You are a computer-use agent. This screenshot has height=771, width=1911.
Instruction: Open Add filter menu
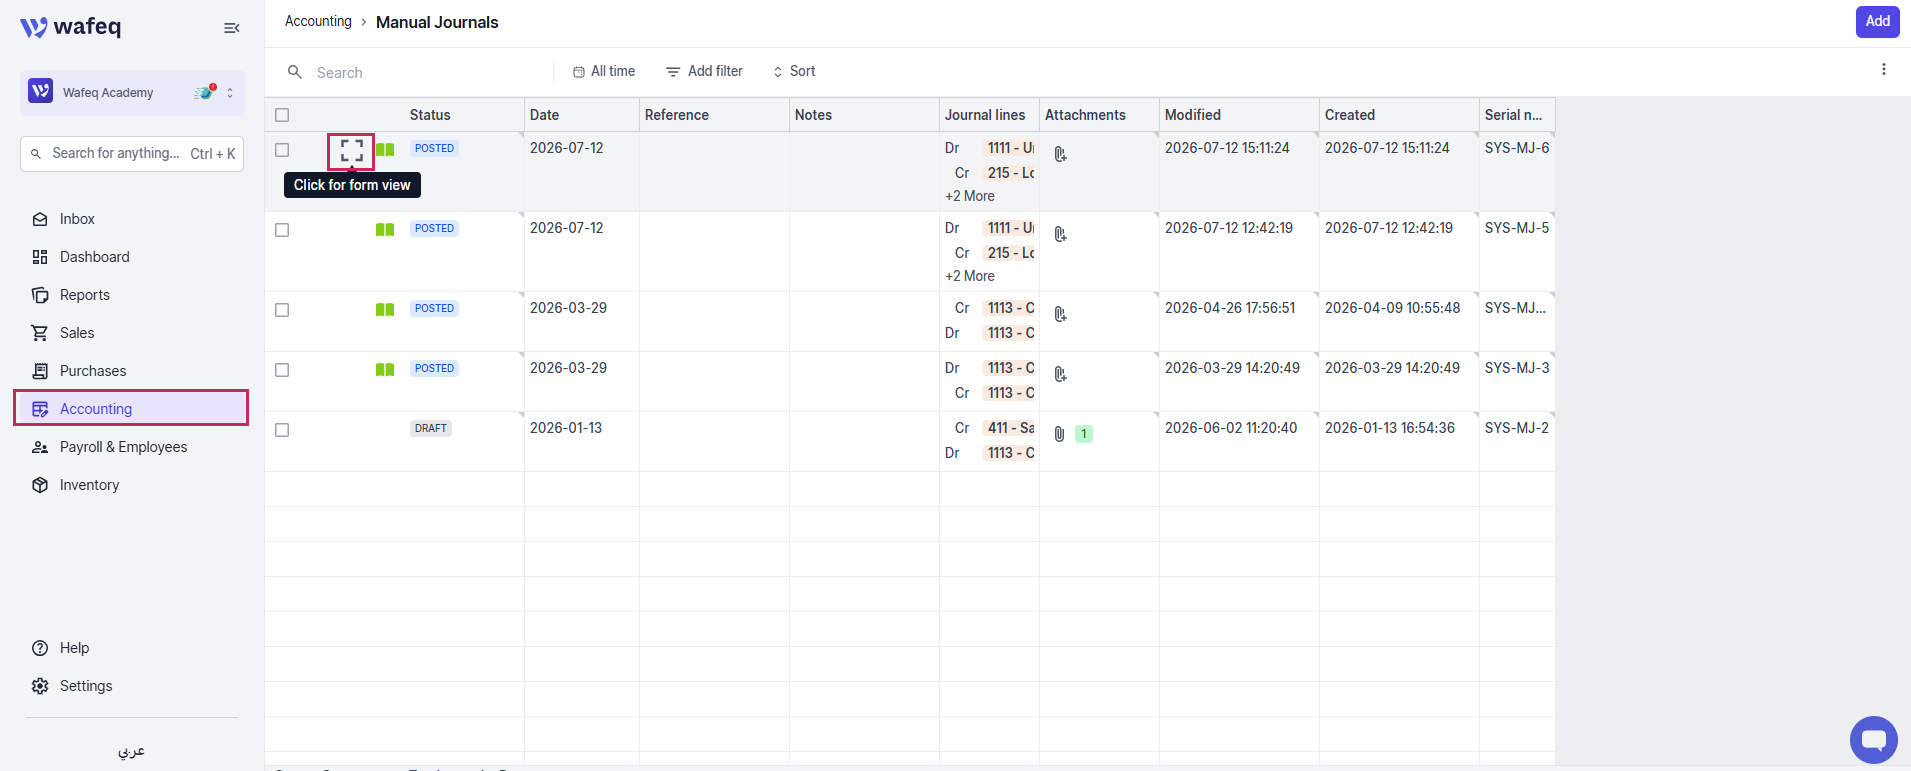[x=705, y=71]
